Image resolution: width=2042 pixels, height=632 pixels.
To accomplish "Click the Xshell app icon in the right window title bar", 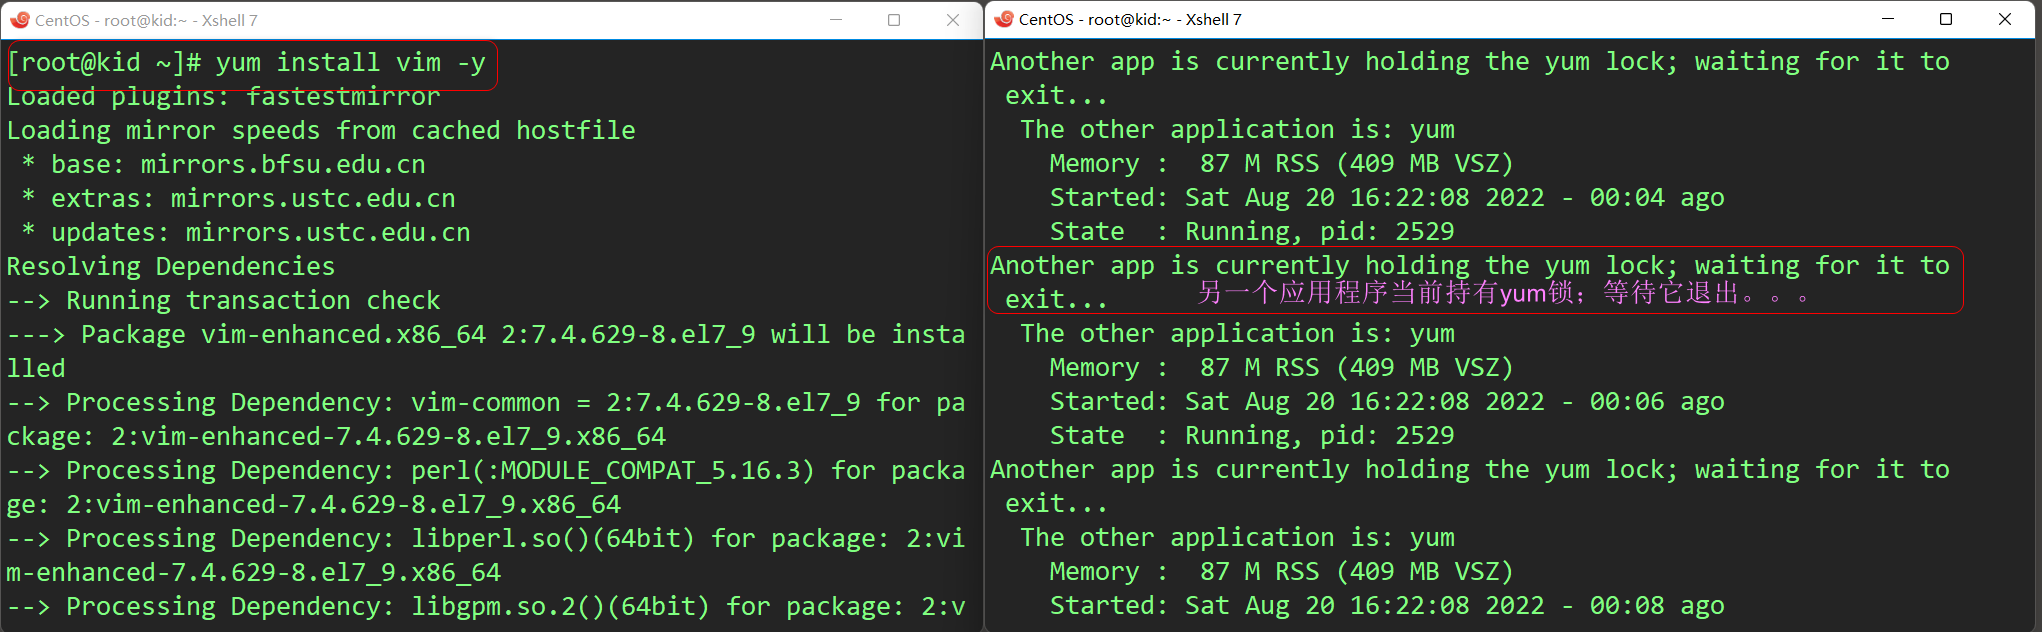I will [1004, 19].
